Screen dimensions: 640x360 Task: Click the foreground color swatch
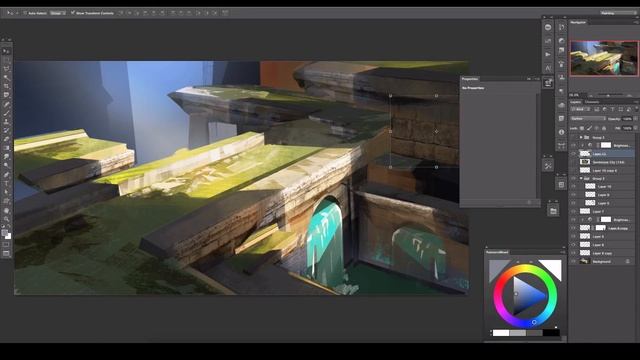(4, 233)
